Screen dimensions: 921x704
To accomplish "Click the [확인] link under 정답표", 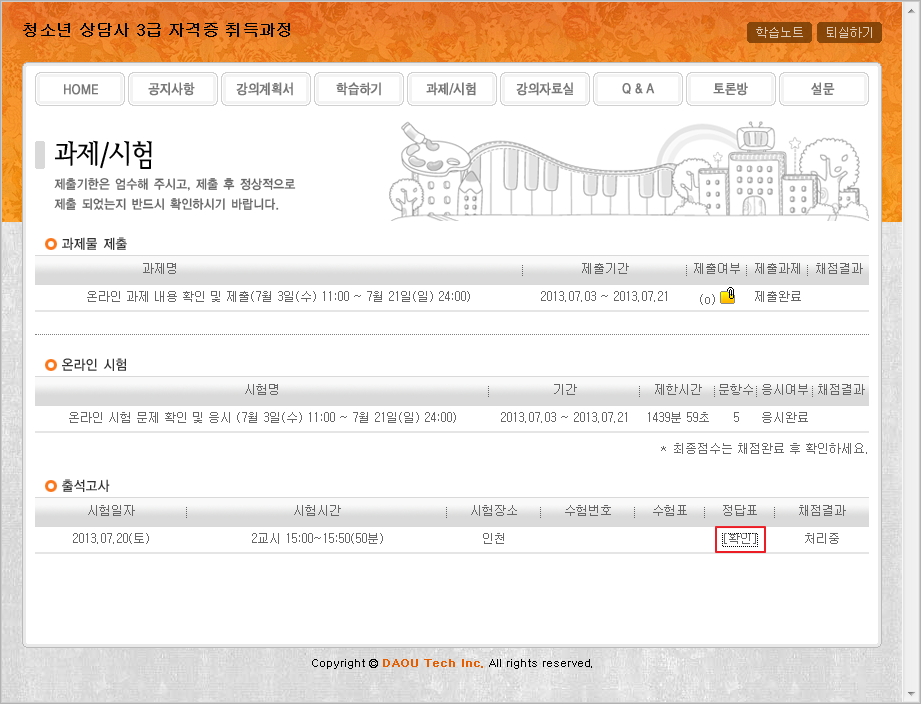I will (x=741, y=539).
